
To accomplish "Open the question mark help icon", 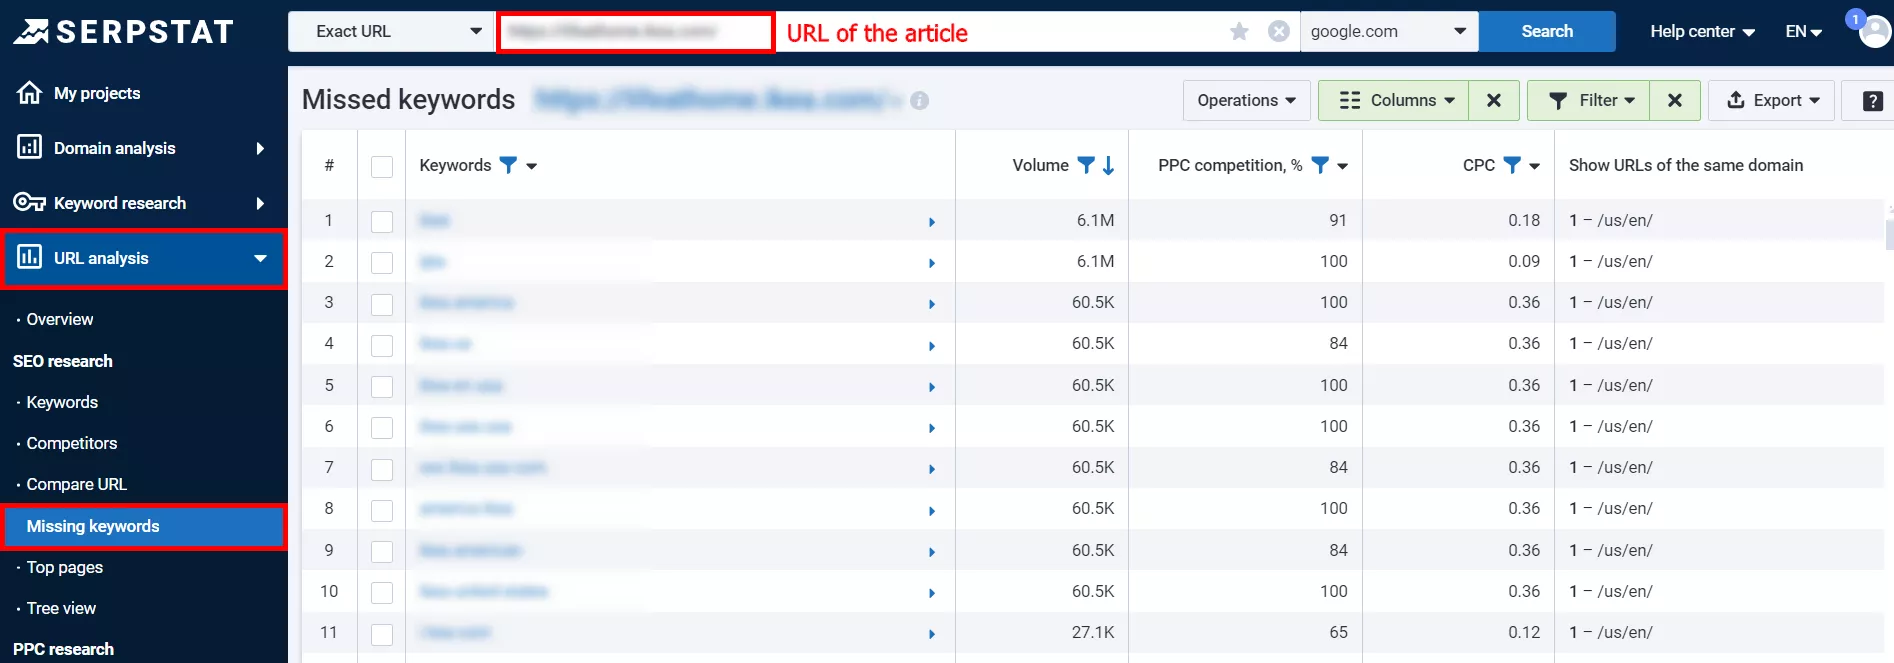I will pyautogui.click(x=1873, y=100).
